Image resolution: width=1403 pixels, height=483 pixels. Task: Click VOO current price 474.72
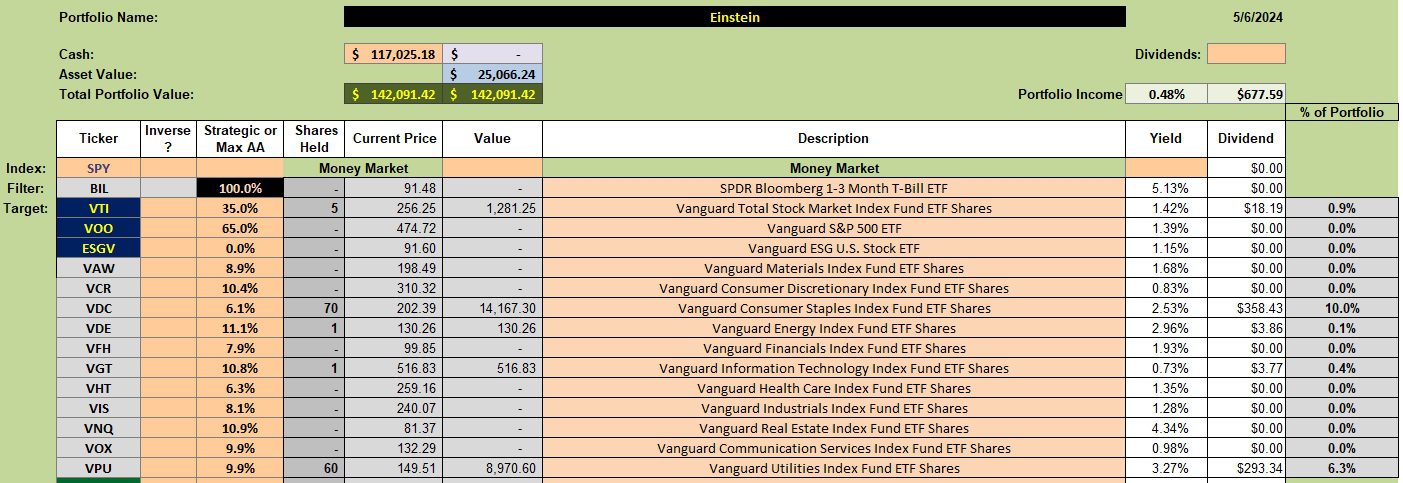(392, 228)
